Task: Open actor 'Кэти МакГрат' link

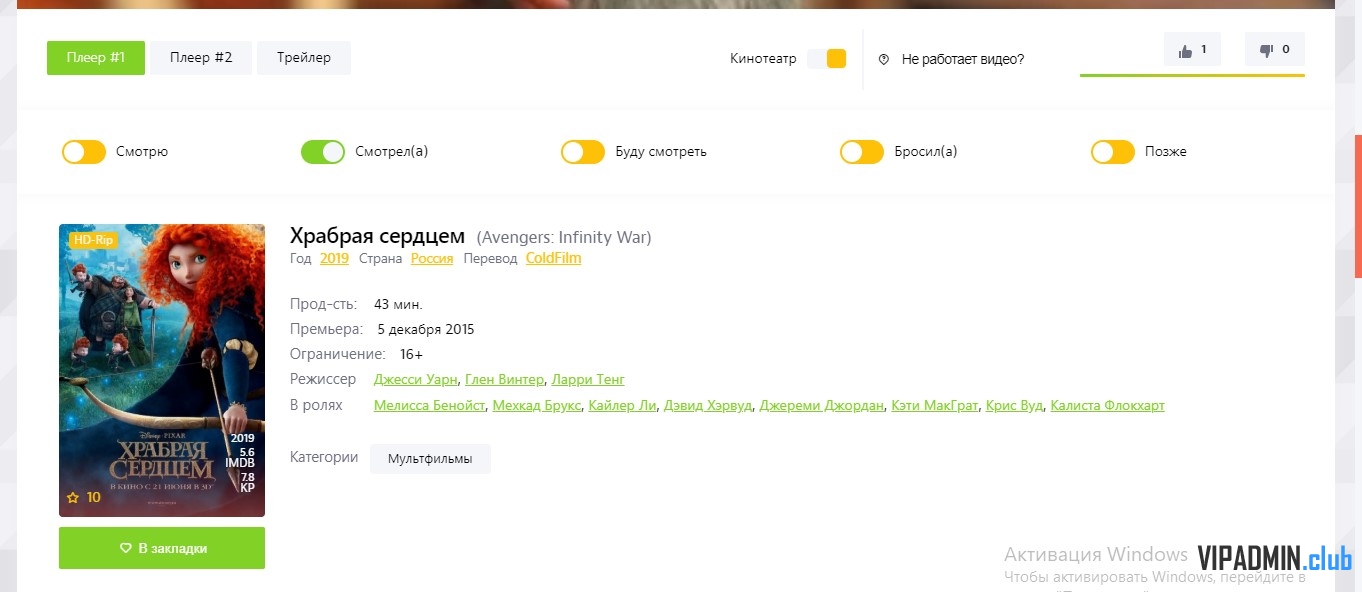Action: pyautogui.click(x=935, y=406)
